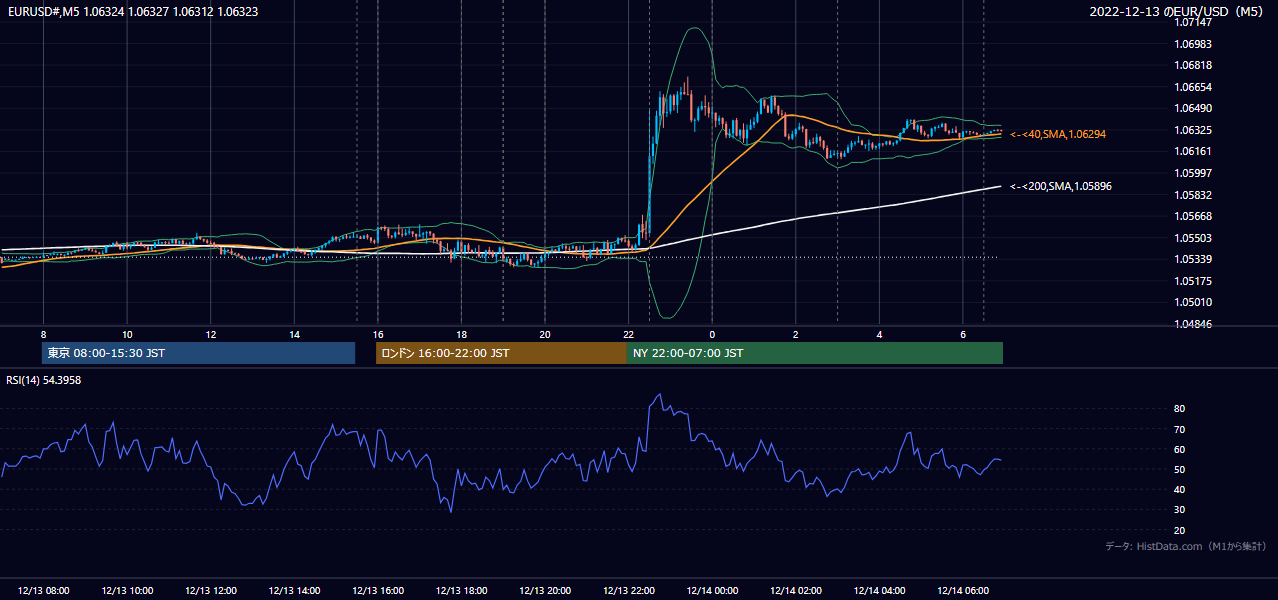Screen dimensions: 1278x600
Task: Click hour tick 22 under the price chart
Action: coord(628,334)
